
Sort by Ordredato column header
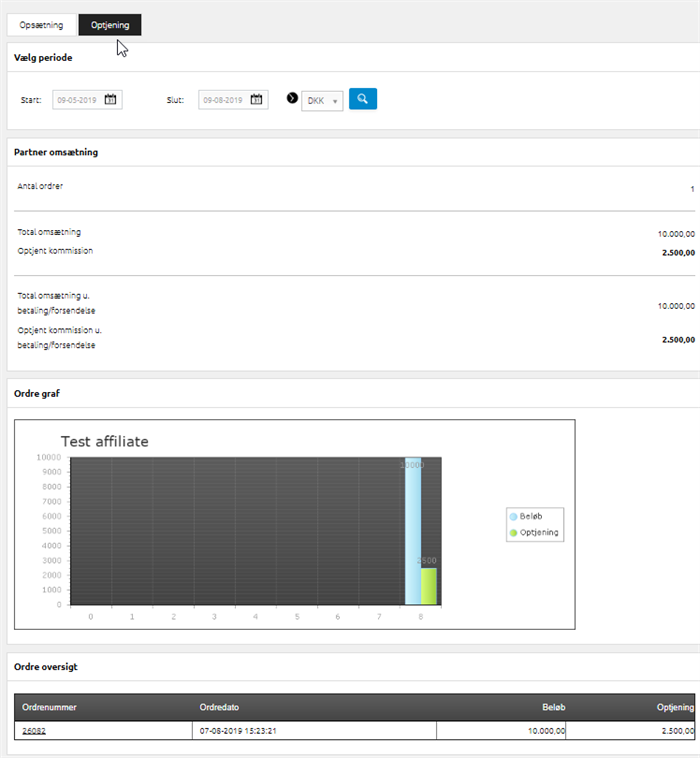217,707
